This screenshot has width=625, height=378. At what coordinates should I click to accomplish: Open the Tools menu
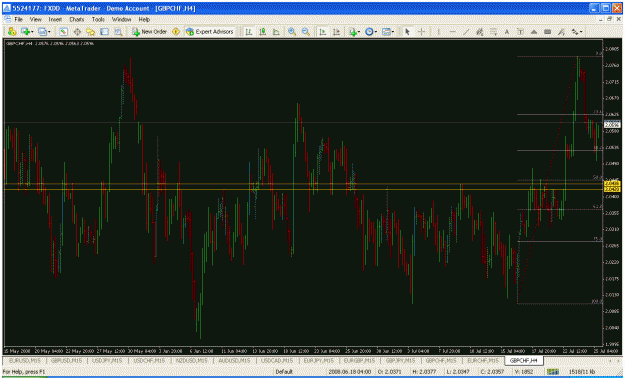98,19
